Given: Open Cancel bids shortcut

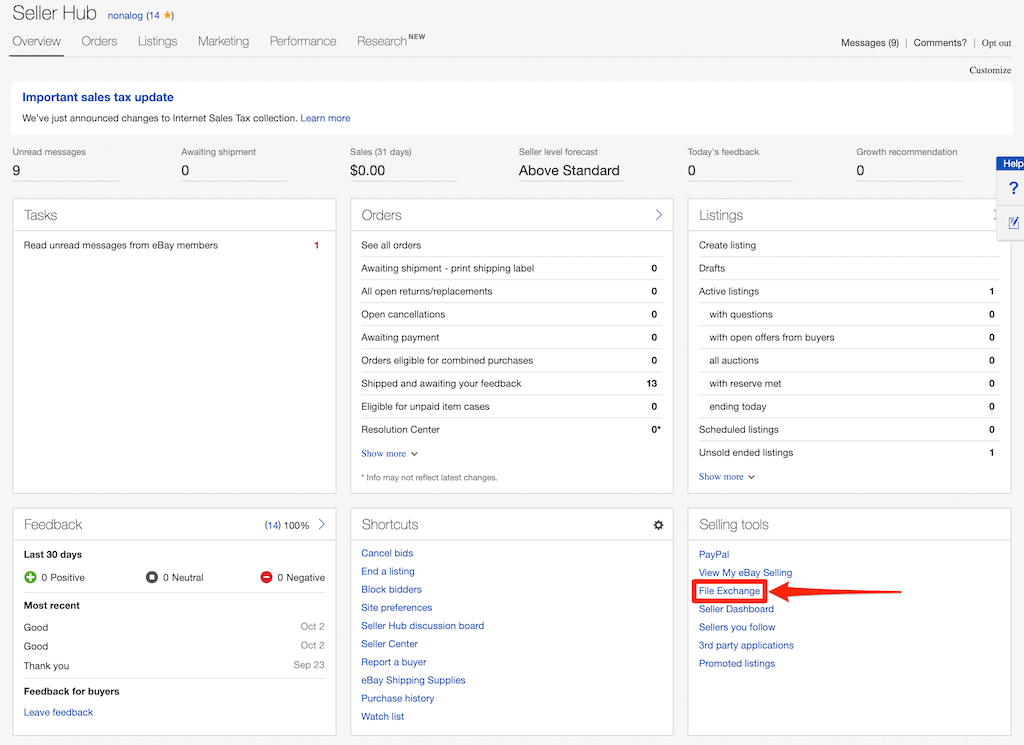Looking at the screenshot, I should pos(387,553).
